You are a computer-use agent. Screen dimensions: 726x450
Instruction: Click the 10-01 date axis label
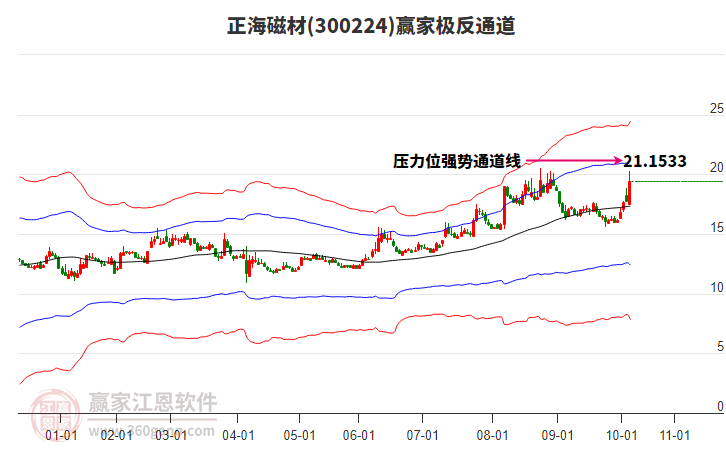(x=621, y=435)
